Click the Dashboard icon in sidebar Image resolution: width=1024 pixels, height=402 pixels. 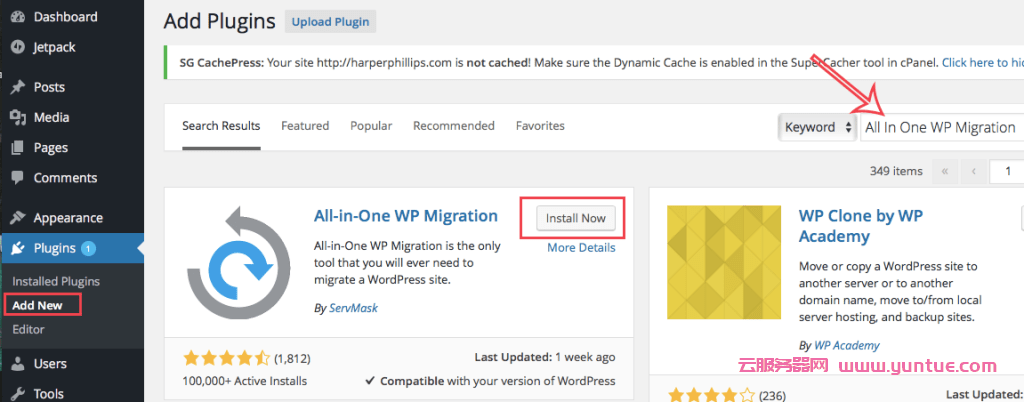17,16
